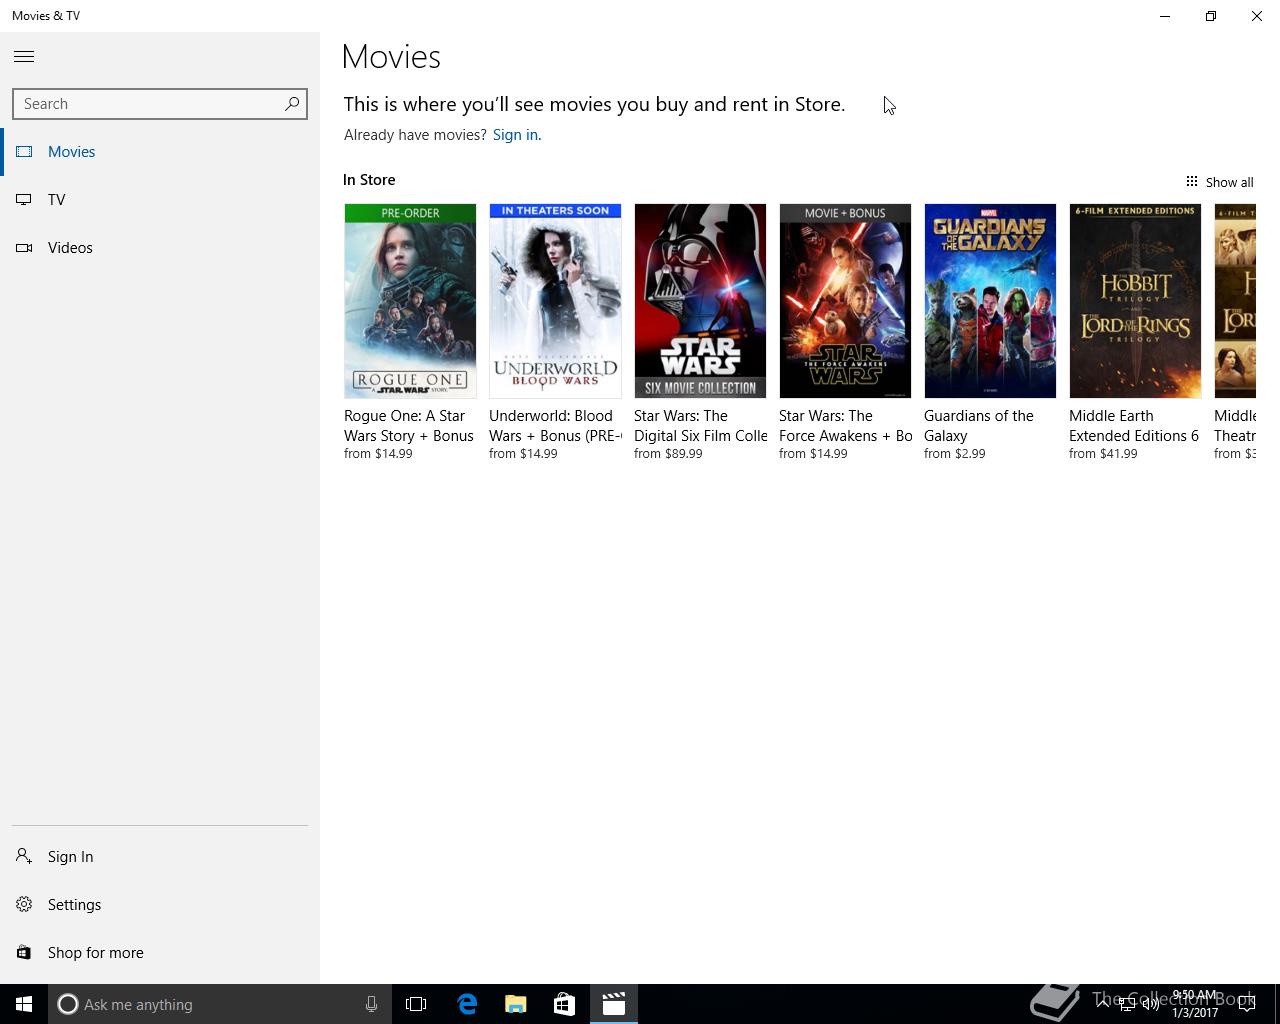Open the Guardians of the Galaxy poster
Image resolution: width=1280 pixels, height=1024 pixels.
pos(990,301)
